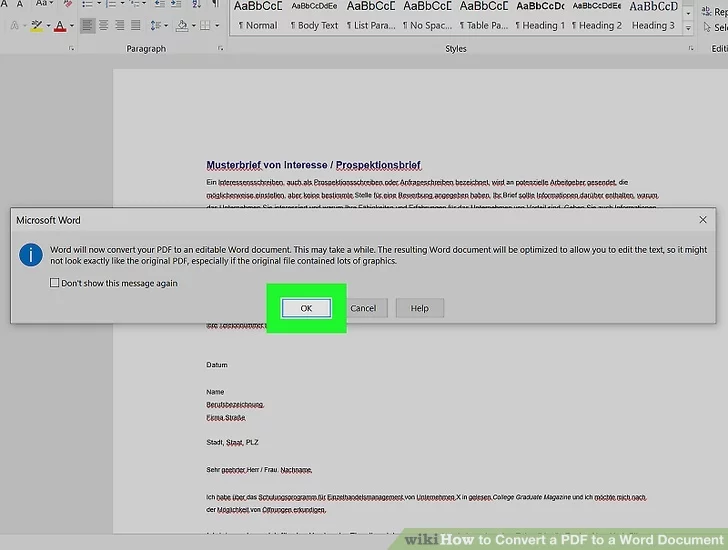This screenshot has width=728, height=550.
Task: Click the multilevel list icon
Action: (135, 4)
